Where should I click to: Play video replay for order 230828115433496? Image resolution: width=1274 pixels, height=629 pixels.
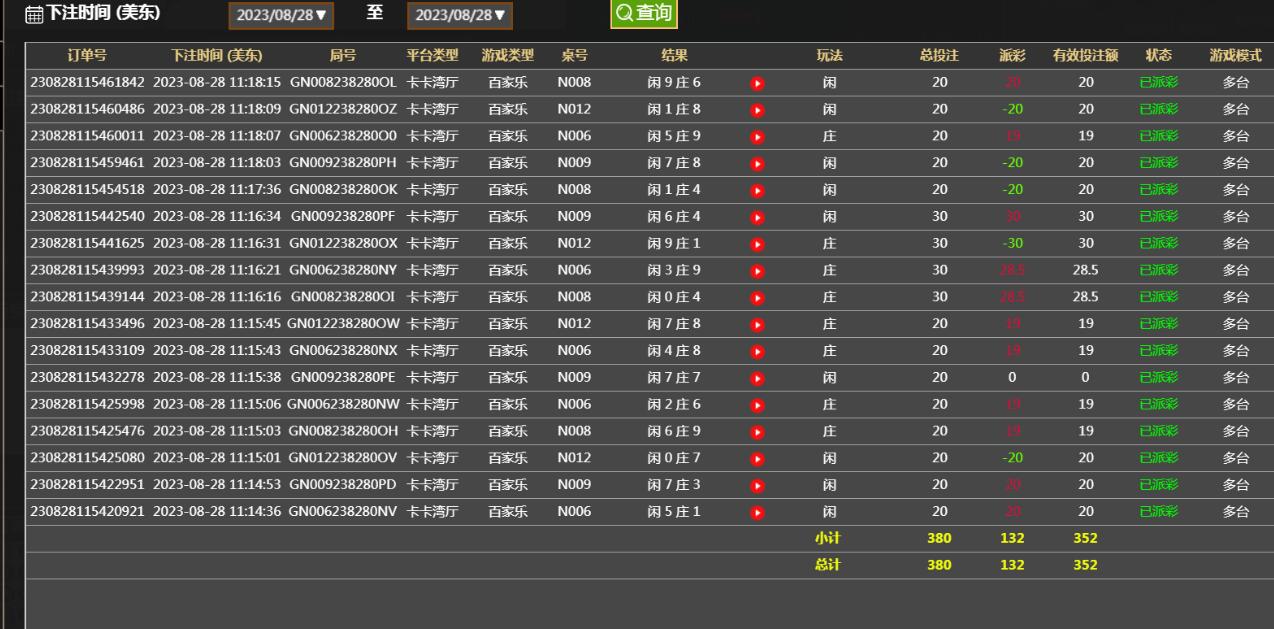[757, 325]
